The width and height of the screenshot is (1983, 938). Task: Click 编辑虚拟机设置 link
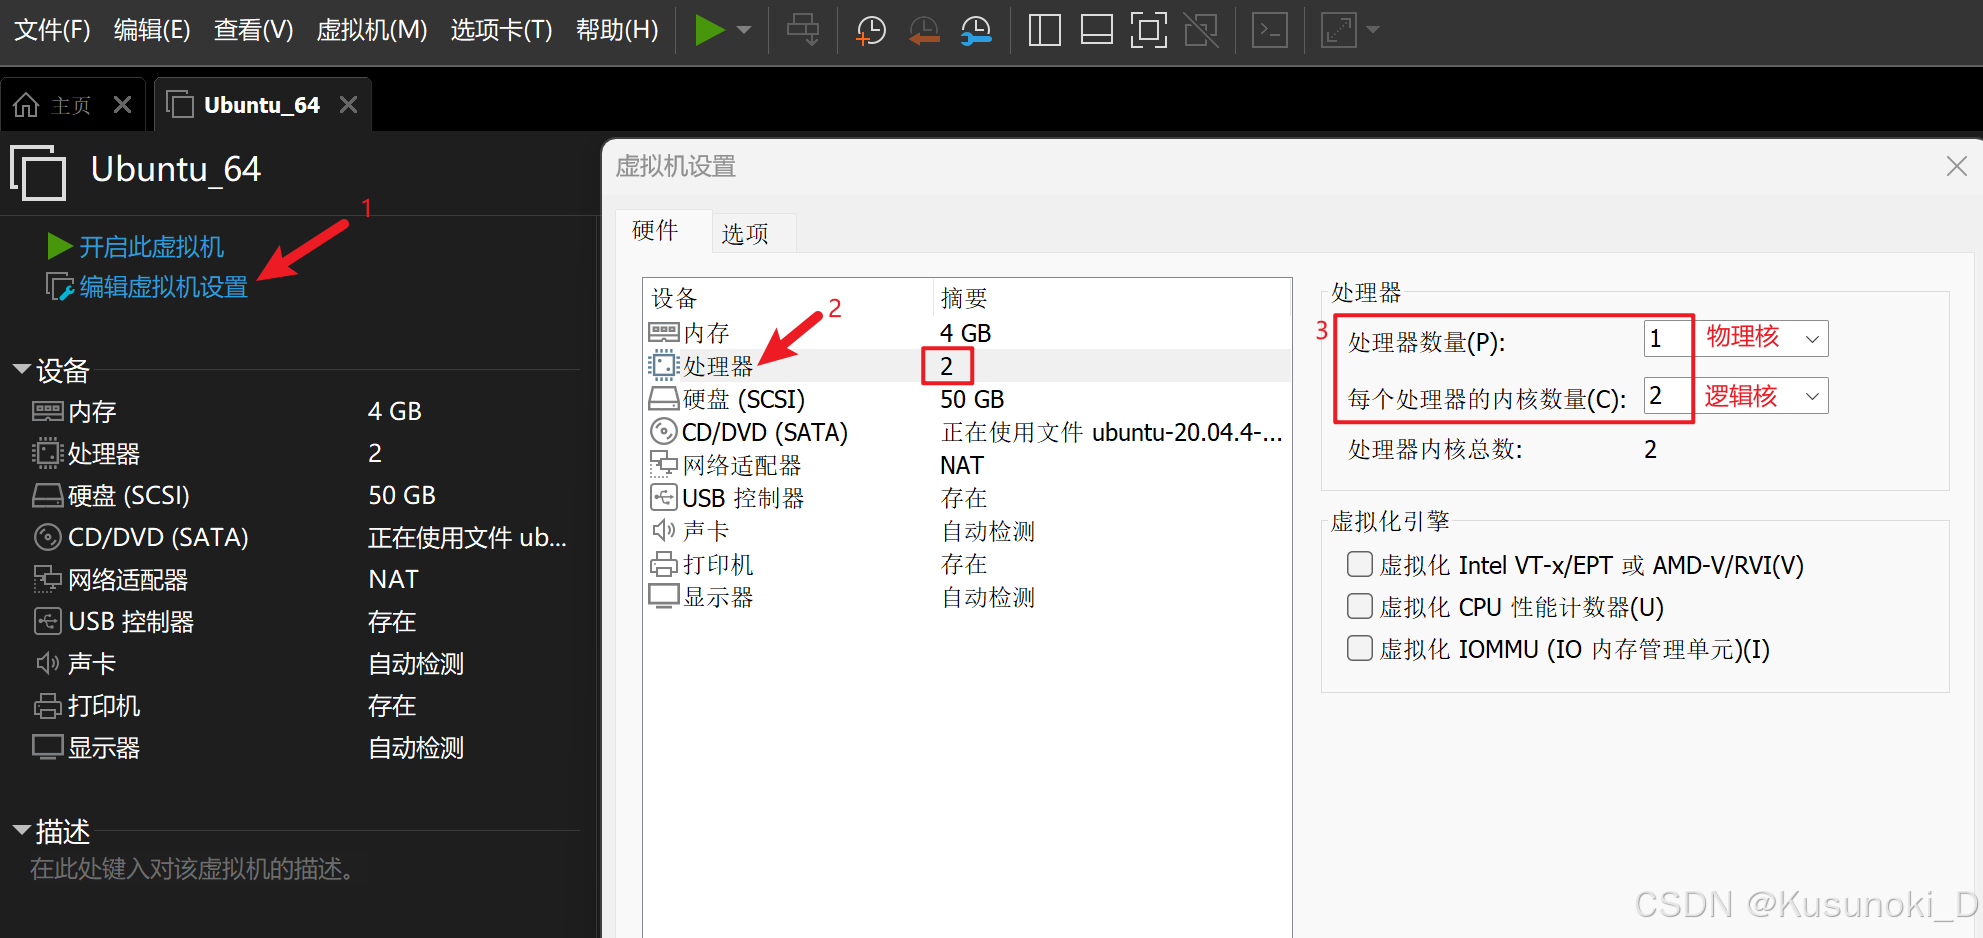[163, 287]
